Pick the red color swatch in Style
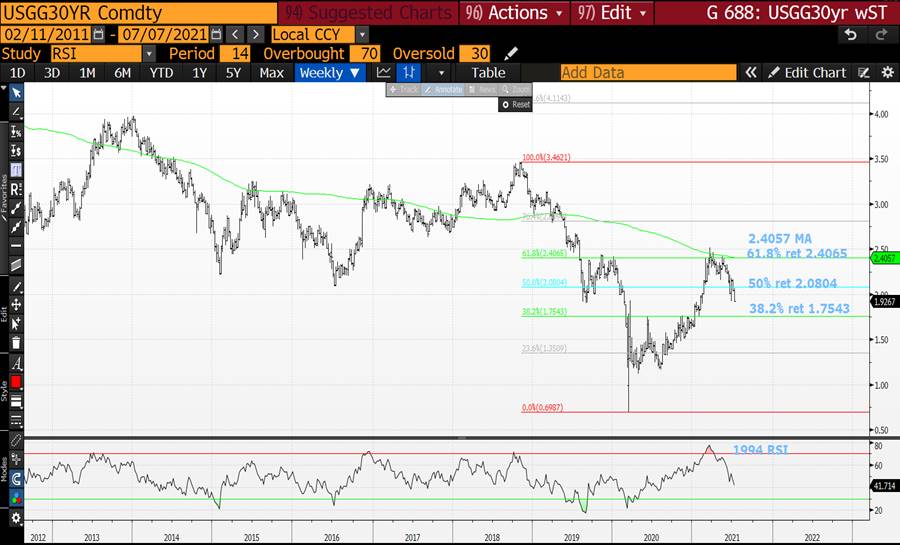This screenshot has width=900, height=545. point(16,382)
